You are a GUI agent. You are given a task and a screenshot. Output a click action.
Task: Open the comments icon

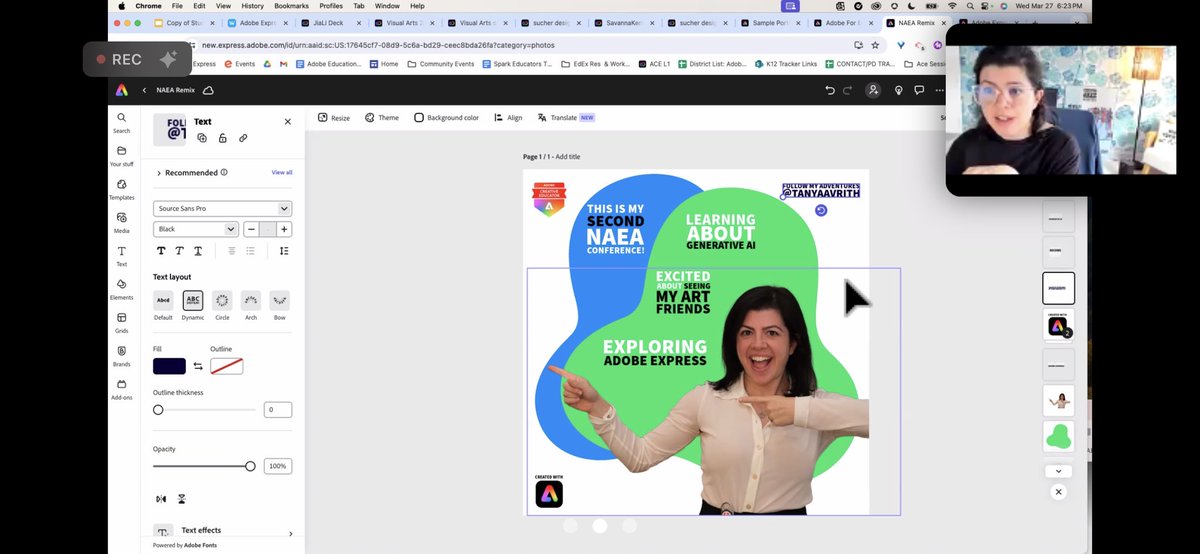921,90
